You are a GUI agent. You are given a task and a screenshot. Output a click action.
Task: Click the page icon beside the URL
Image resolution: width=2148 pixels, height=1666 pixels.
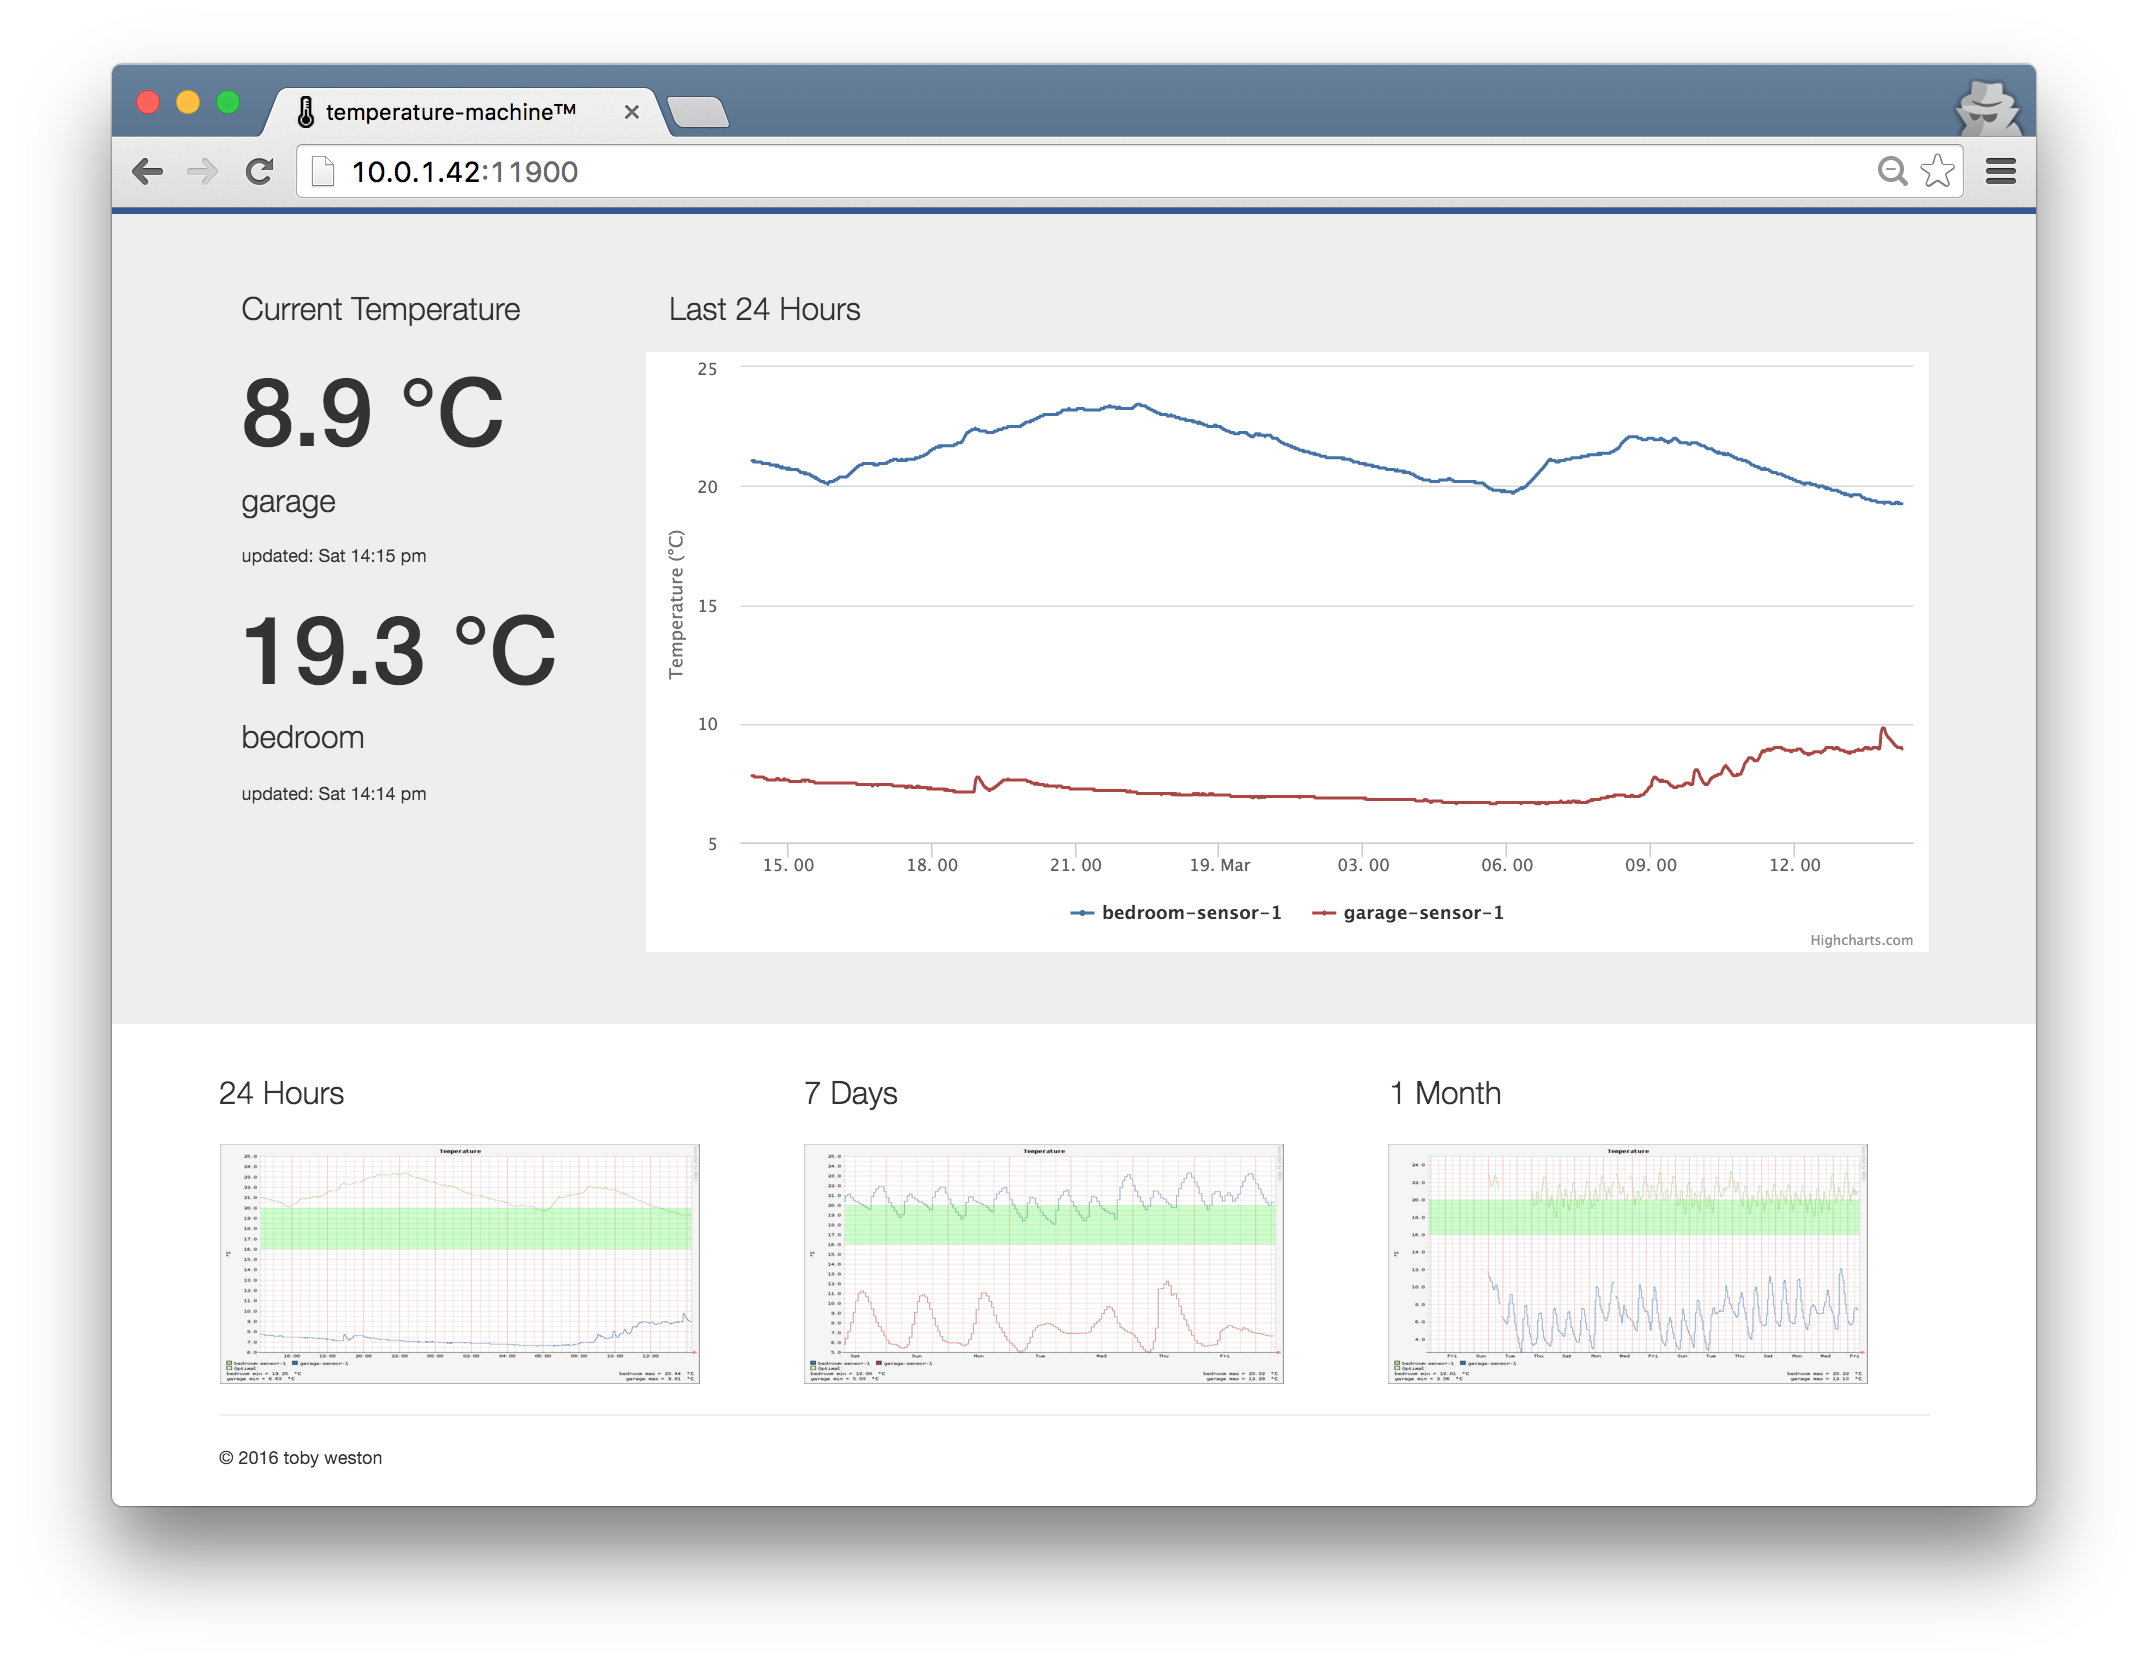click(323, 172)
